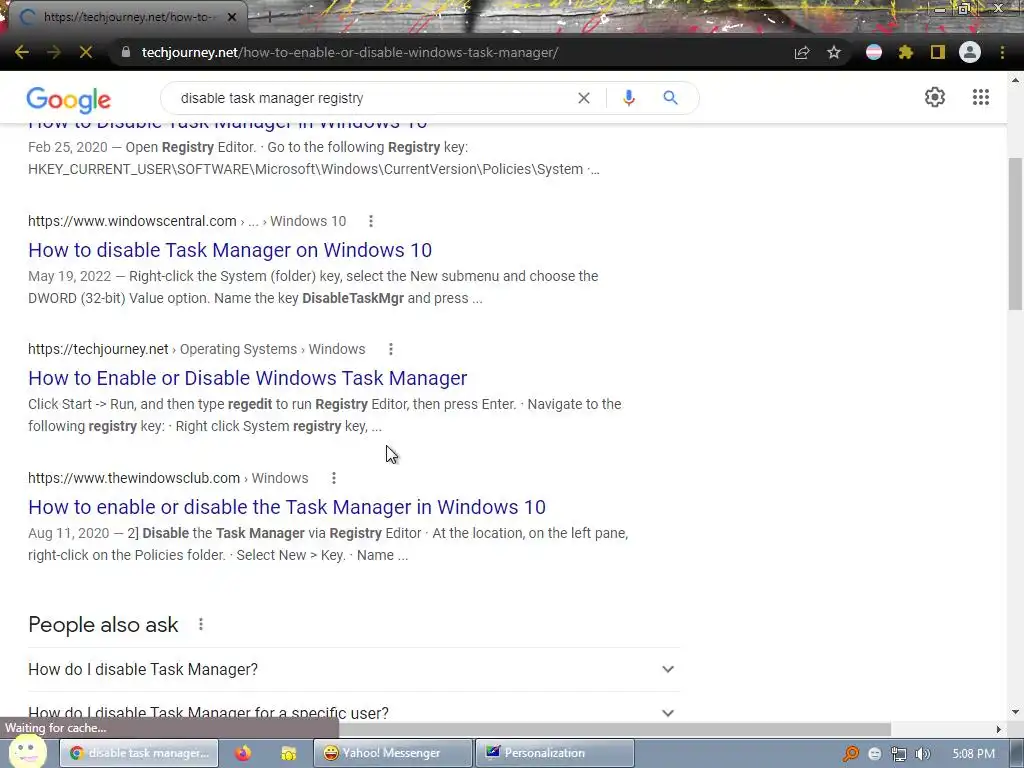The height and width of the screenshot is (768, 1024).
Task: Switch to Yahoo! Messenger taskbar item
Action: [x=392, y=753]
